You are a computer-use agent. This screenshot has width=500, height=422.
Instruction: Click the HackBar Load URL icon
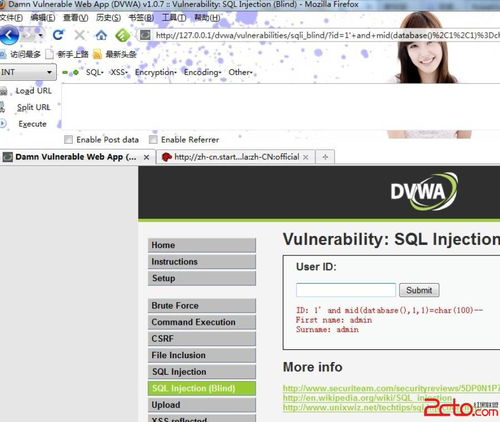[x=3, y=91]
